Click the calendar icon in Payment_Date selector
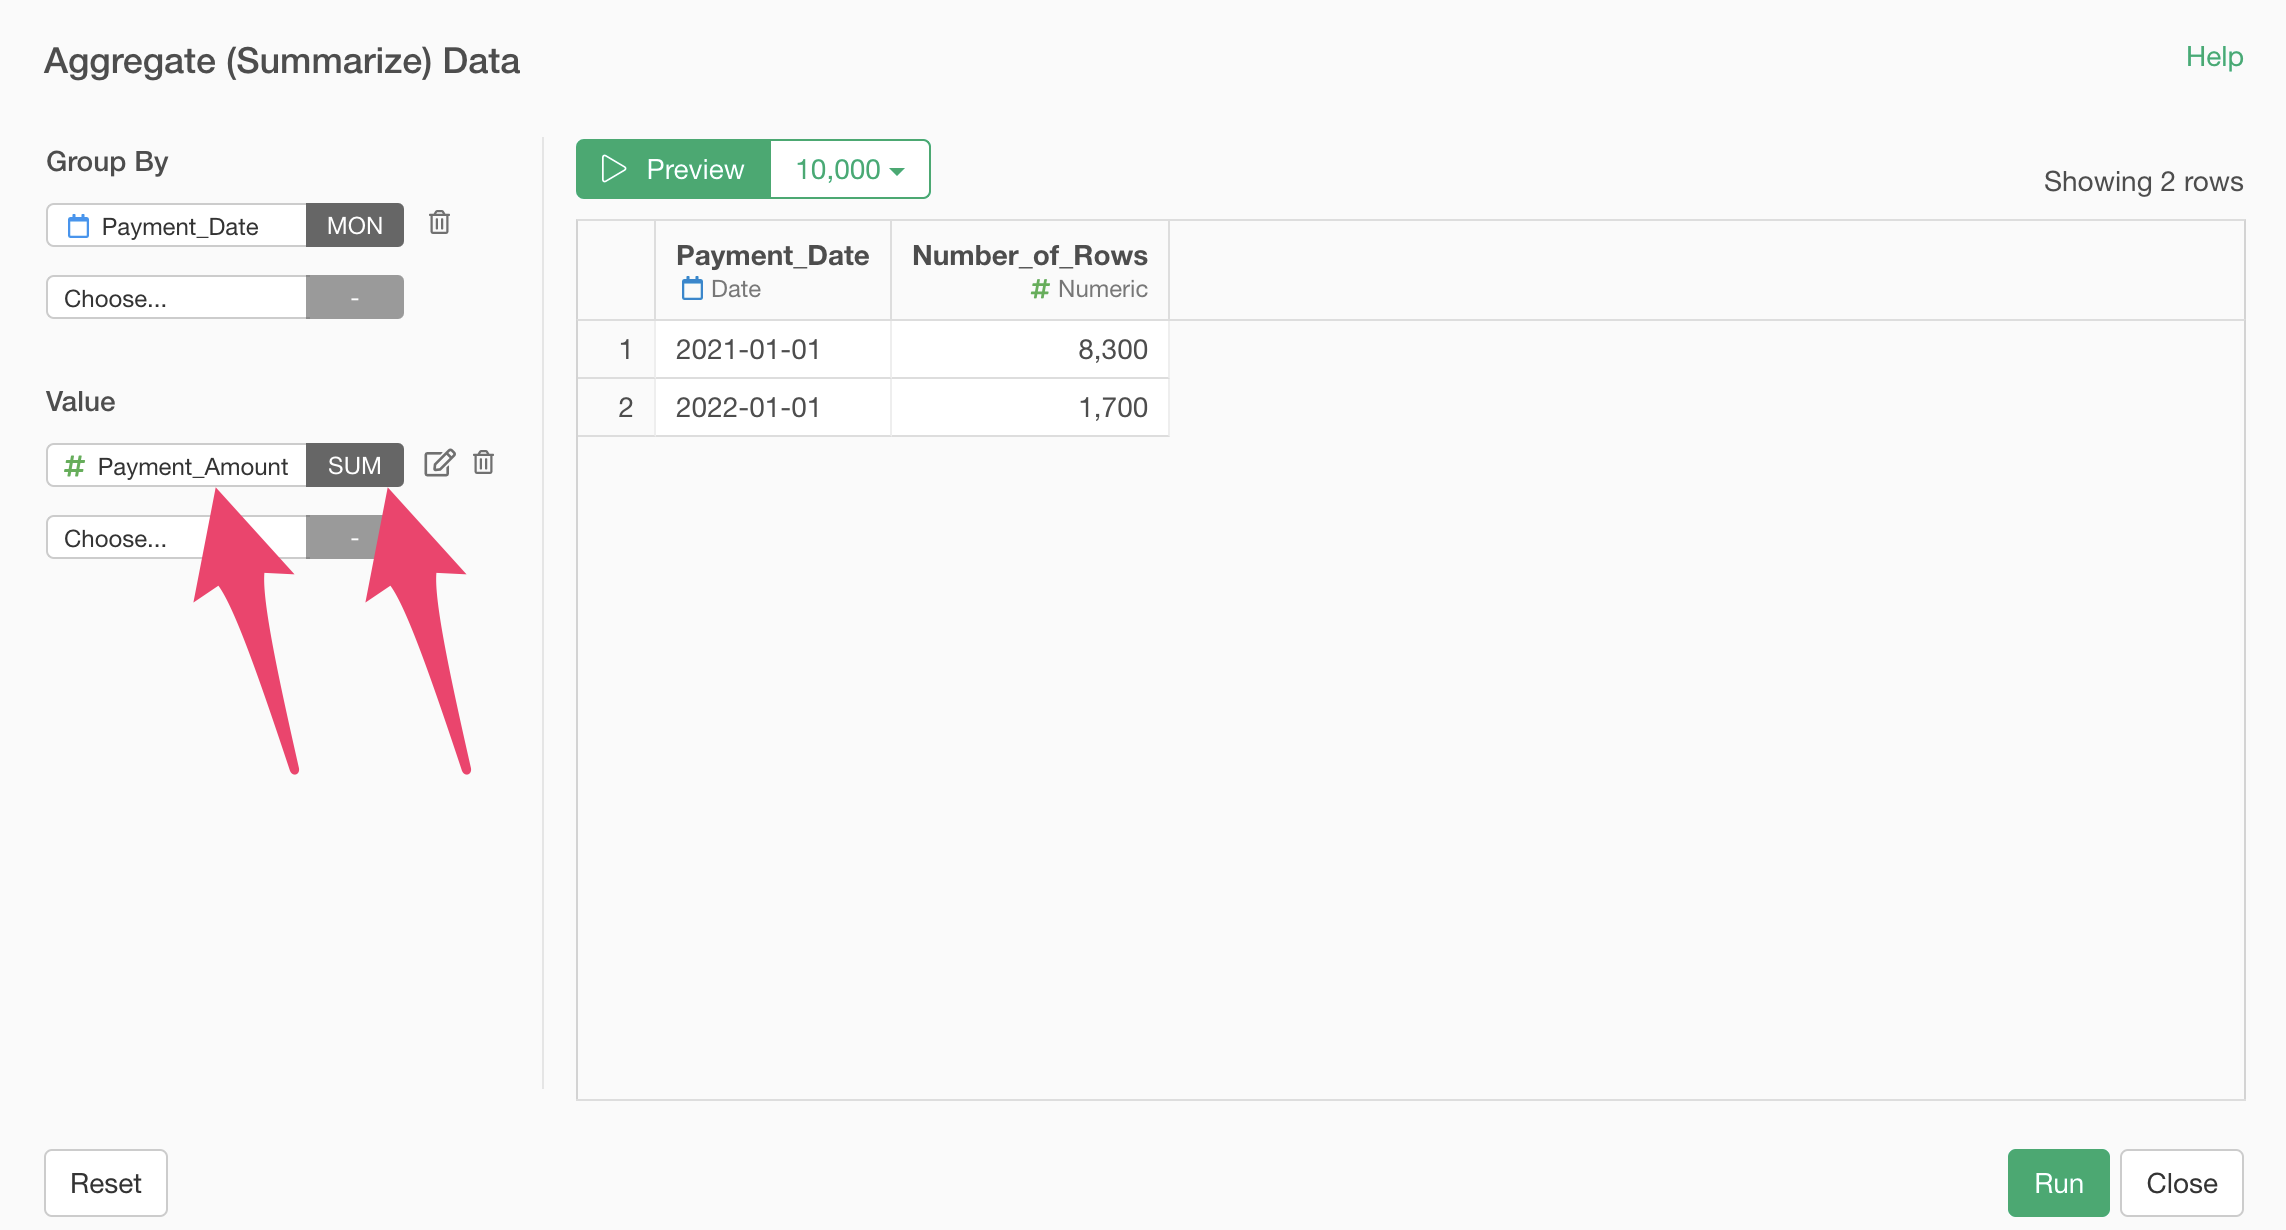Screen dimensions: 2286x1230 [78, 227]
